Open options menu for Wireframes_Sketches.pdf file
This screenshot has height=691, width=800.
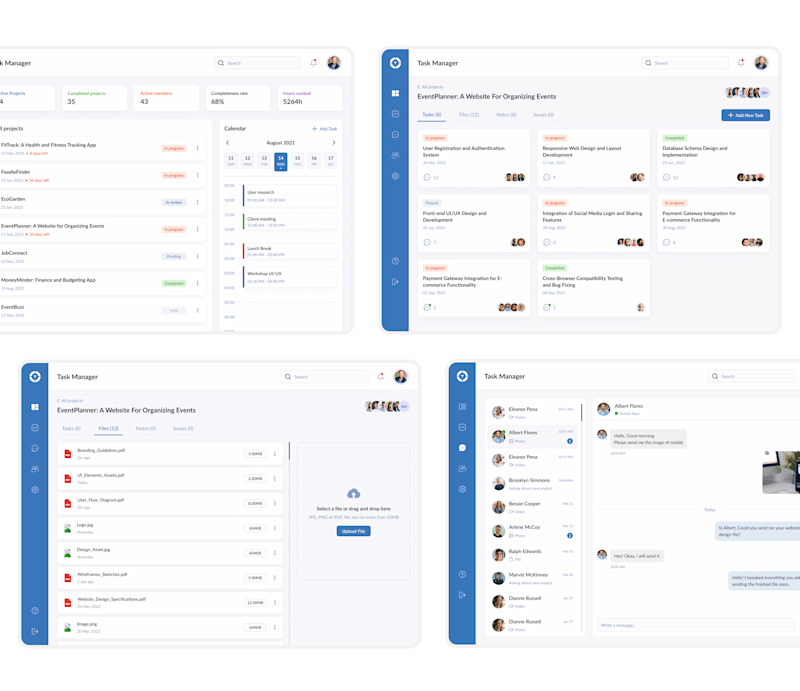[x=274, y=578]
